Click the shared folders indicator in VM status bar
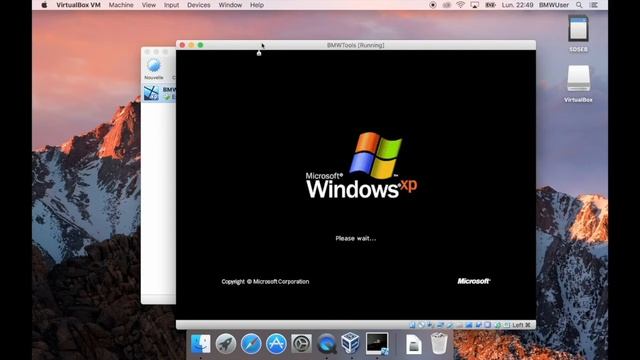The image size is (640, 360). [459, 325]
